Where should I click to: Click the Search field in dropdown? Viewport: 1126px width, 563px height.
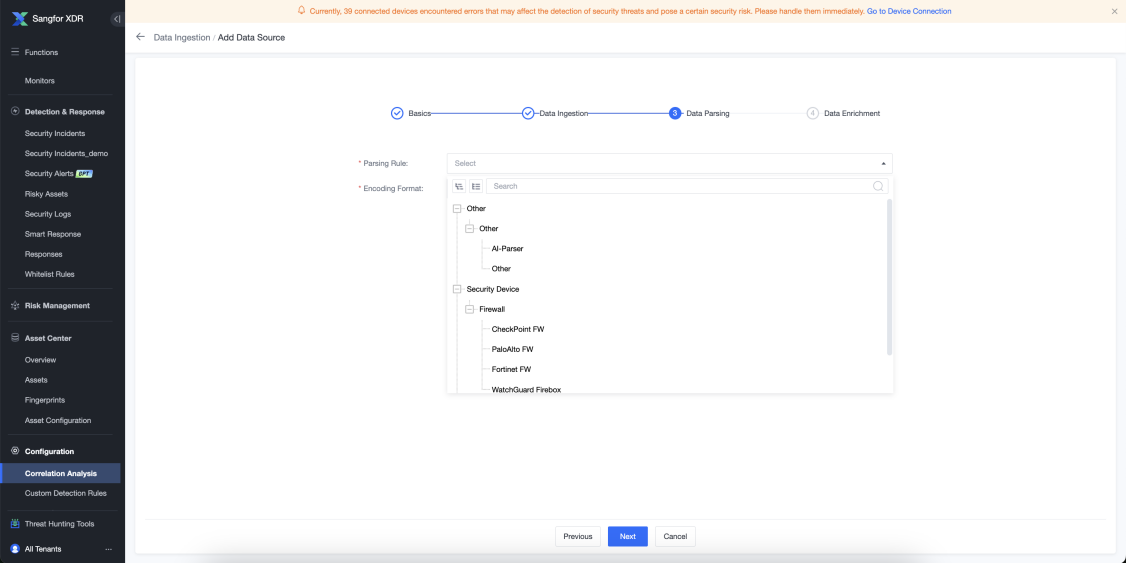point(687,187)
